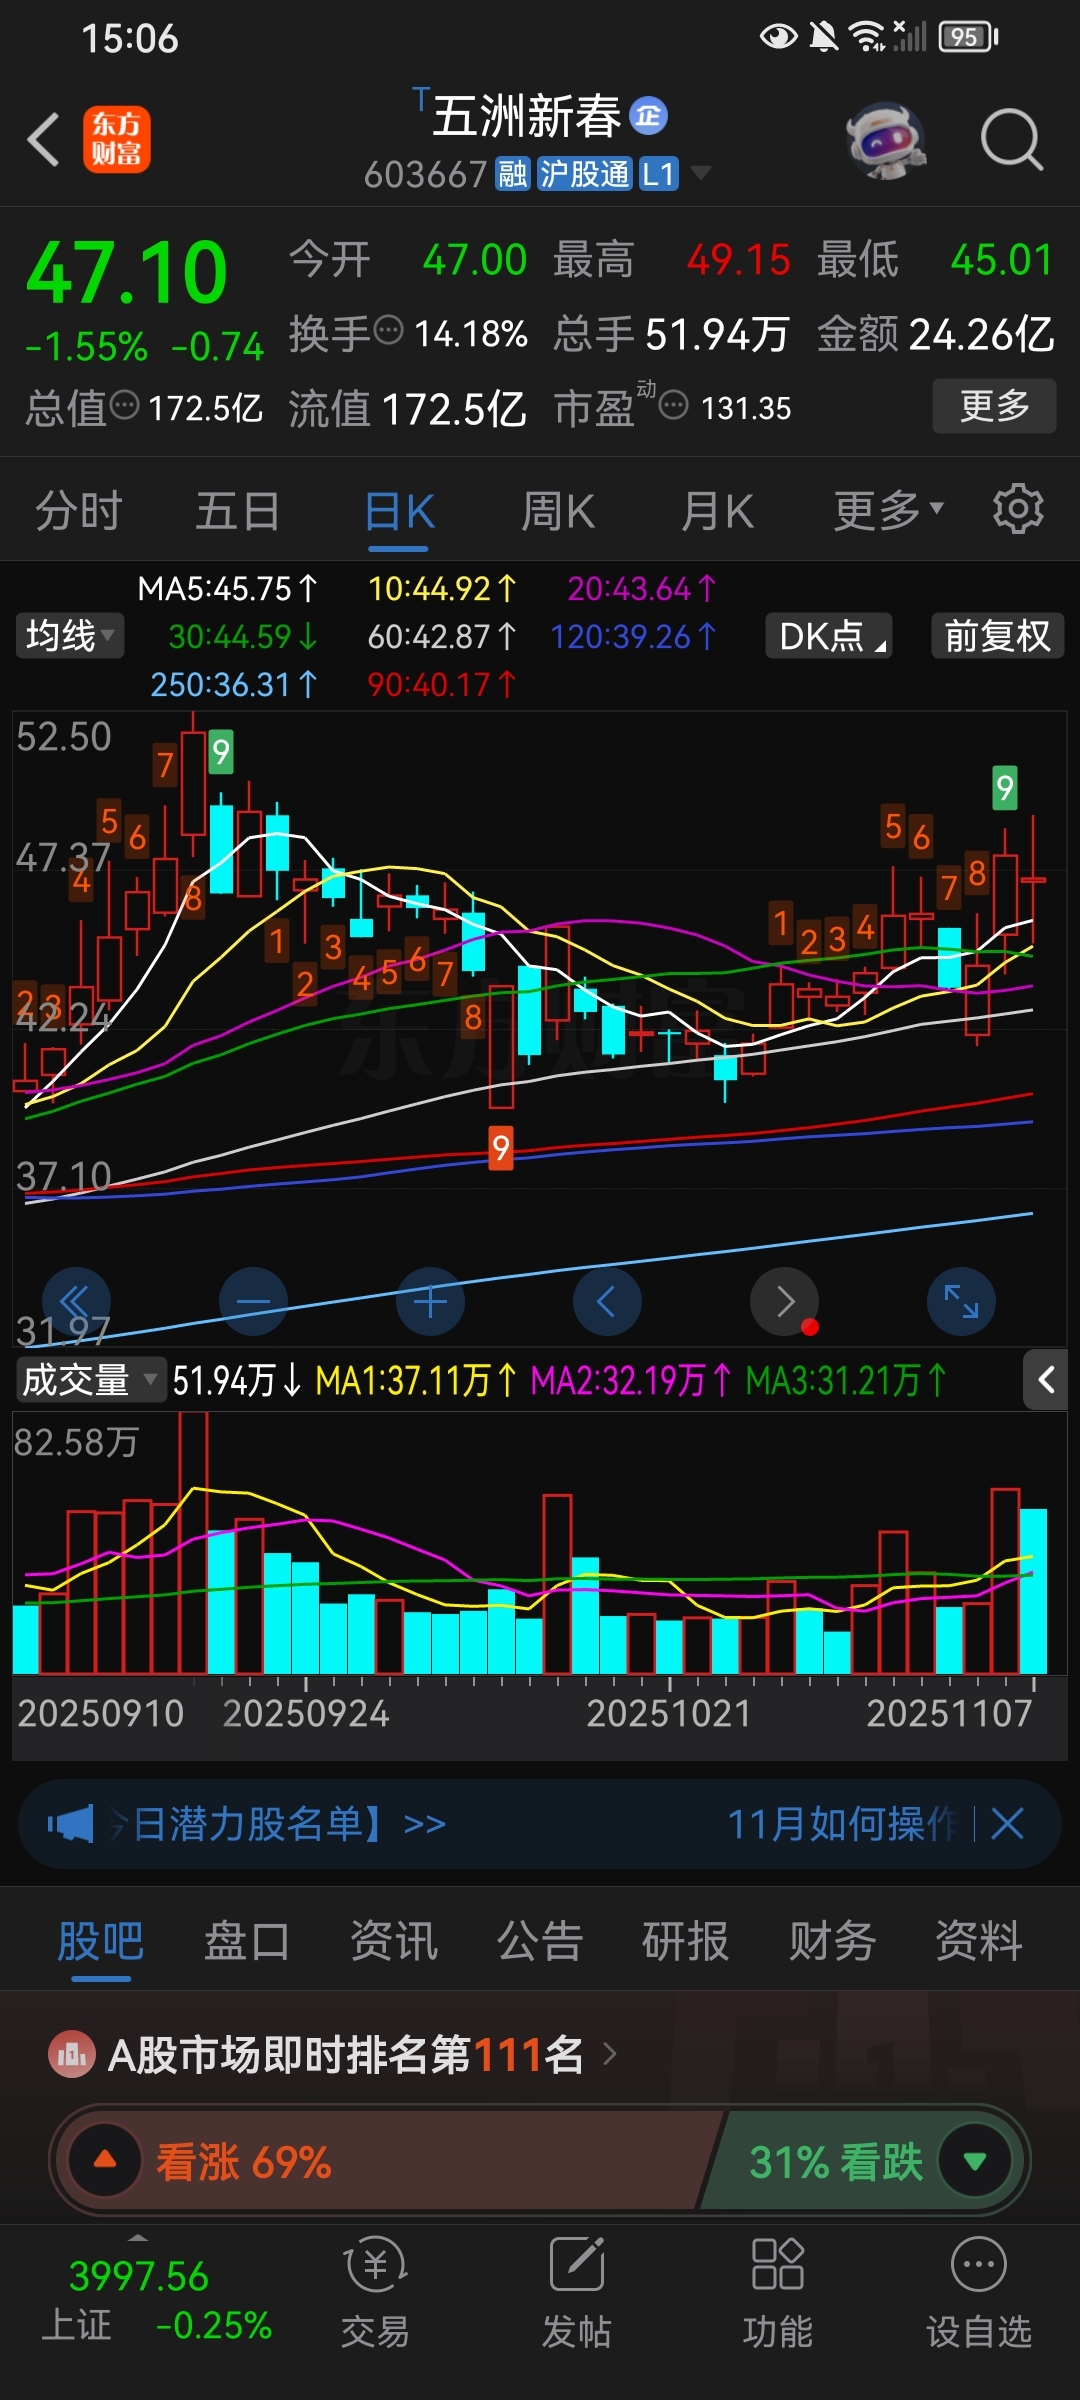Collapse indicator side panel arrow
This screenshot has width=1080, height=2400.
point(1046,1380)
